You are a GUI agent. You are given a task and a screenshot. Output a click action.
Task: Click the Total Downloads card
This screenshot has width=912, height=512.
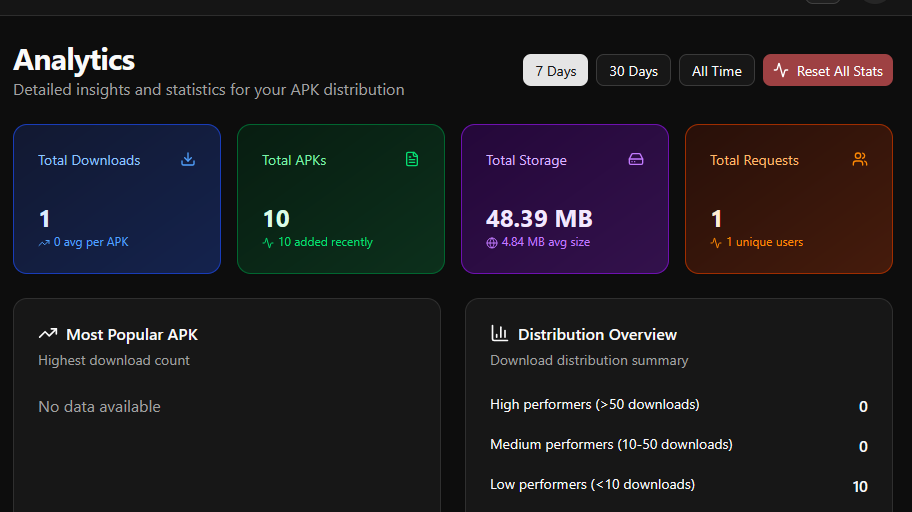click(117, 199)
